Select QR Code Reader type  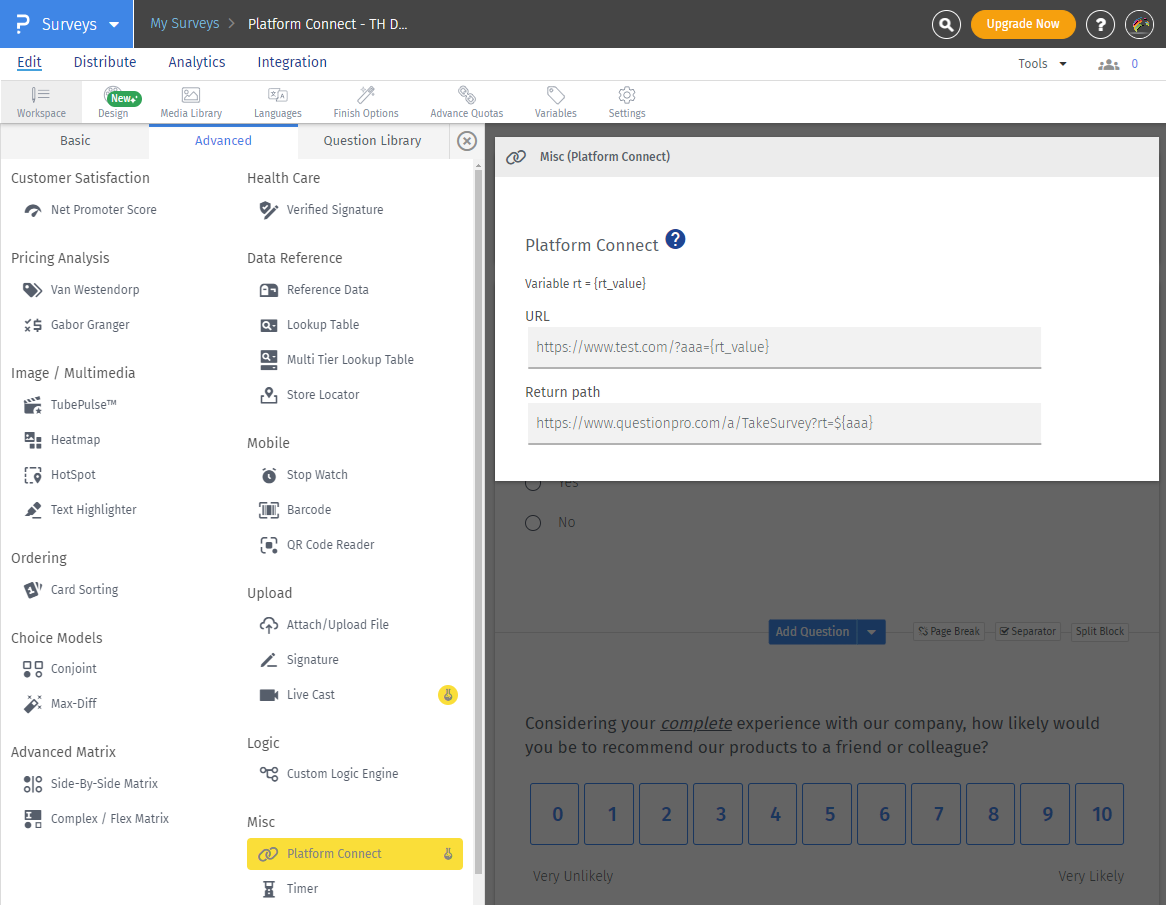[x=317, y=544]
